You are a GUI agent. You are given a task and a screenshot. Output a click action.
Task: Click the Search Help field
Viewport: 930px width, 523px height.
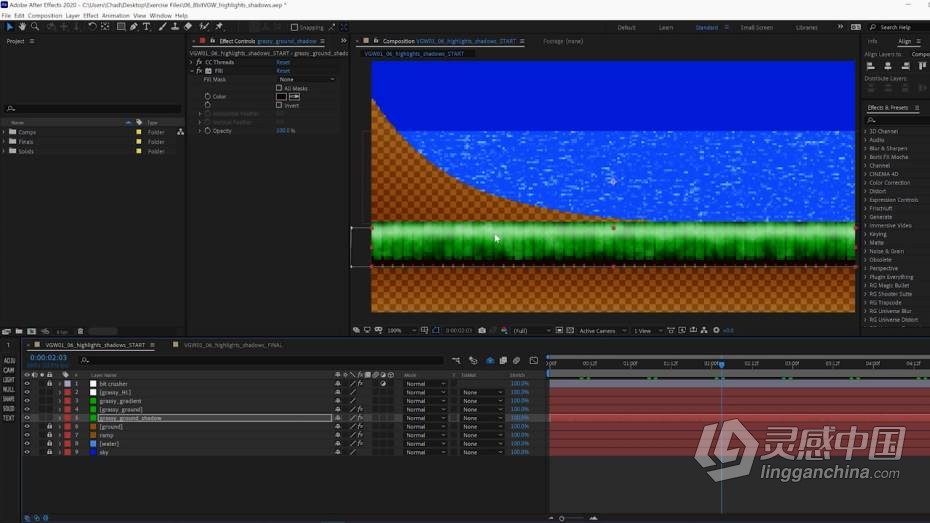click(x=899, y=27)
